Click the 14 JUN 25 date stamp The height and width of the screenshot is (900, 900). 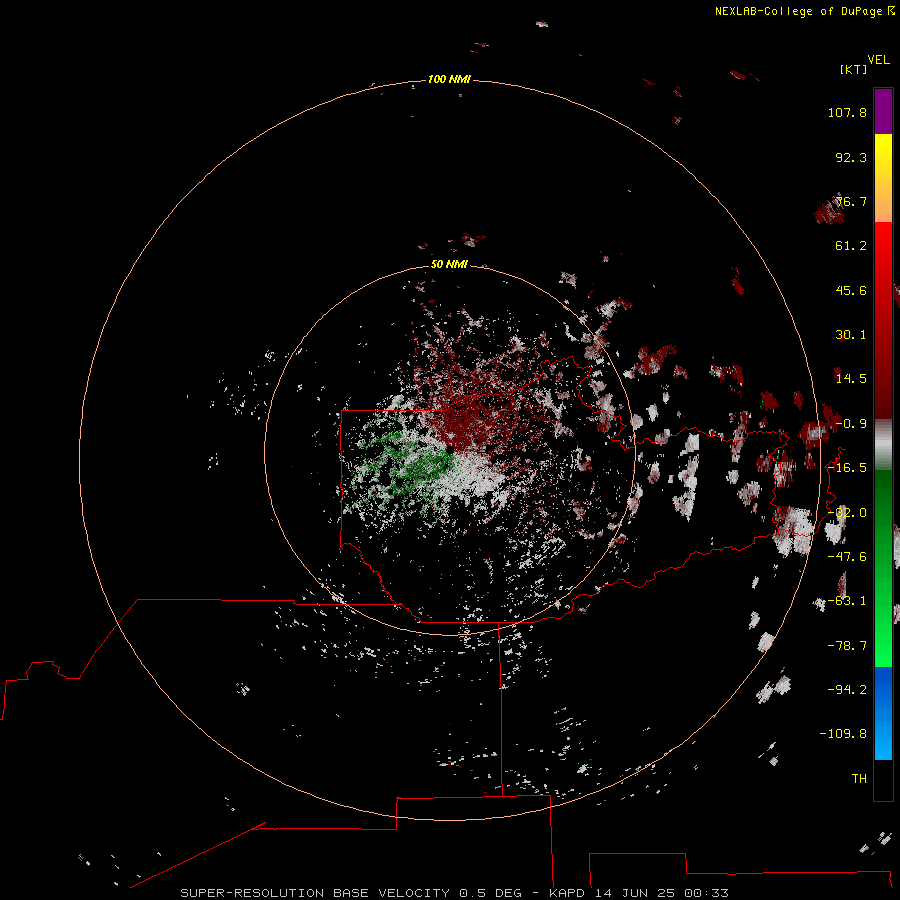(x=635, y=893)
